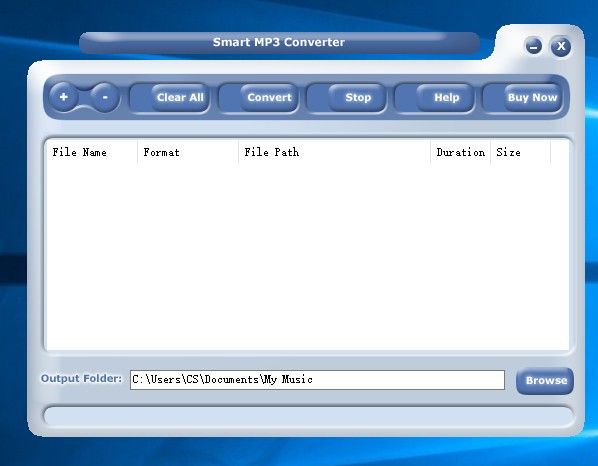Add a file with the plus button
Screen dimensions: 598x466
click(x=64, y=97)
